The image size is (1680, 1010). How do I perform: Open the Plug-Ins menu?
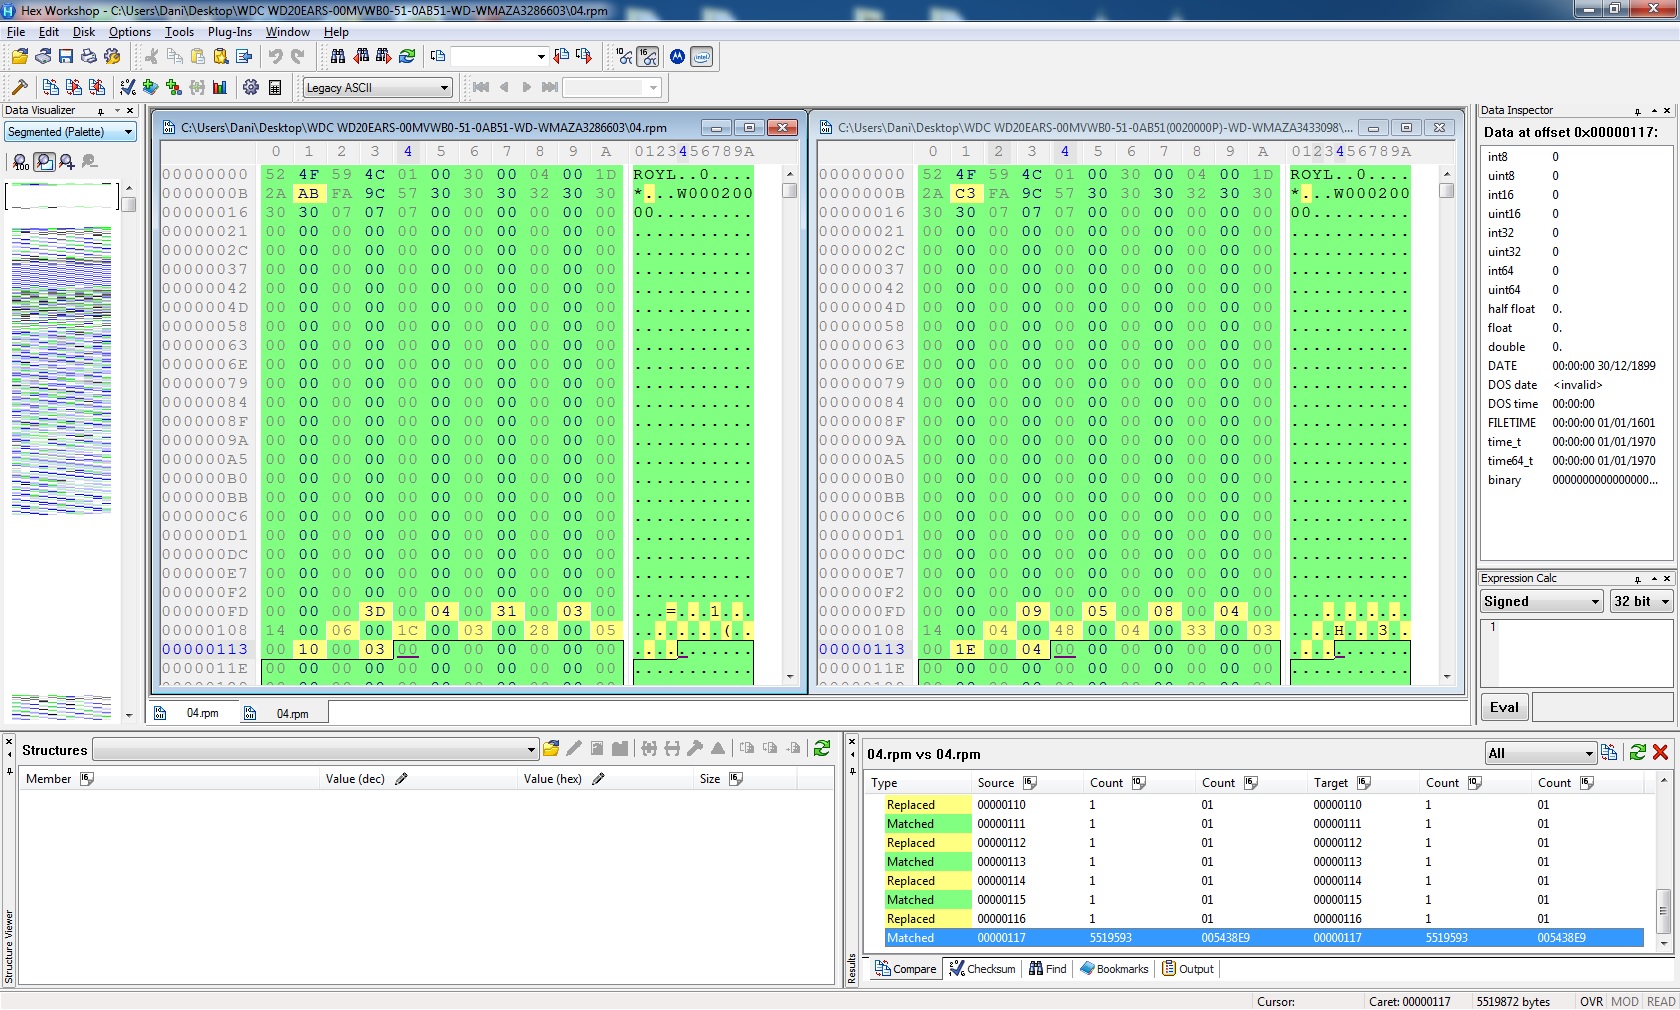tap(230, 32)
